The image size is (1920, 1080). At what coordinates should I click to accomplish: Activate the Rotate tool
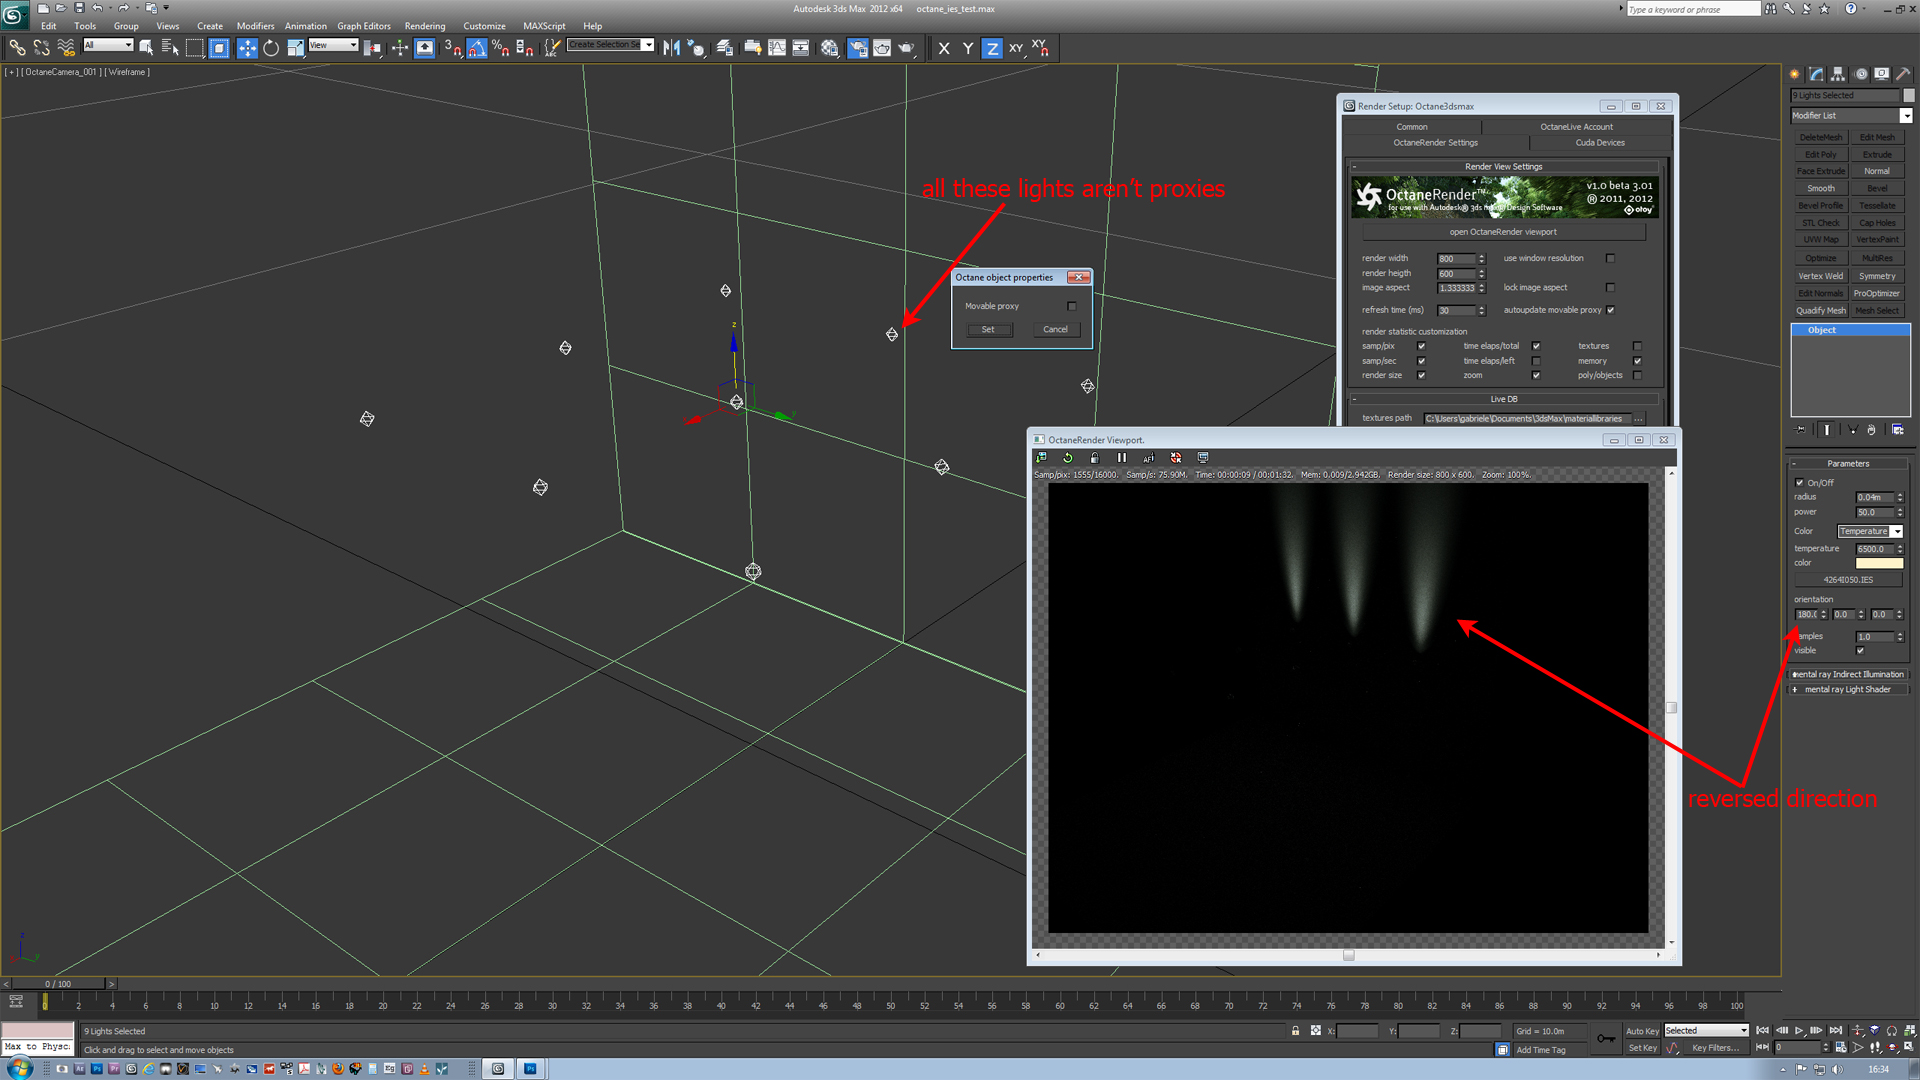[x=271, y=48]
